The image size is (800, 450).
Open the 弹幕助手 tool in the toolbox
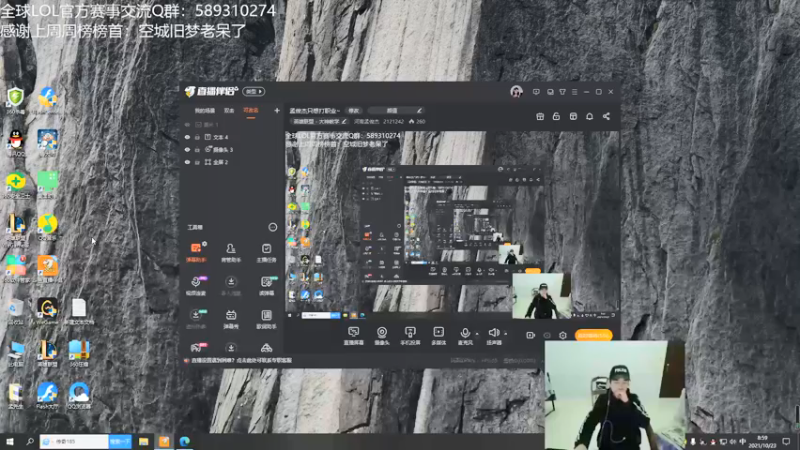pos(196,252)
